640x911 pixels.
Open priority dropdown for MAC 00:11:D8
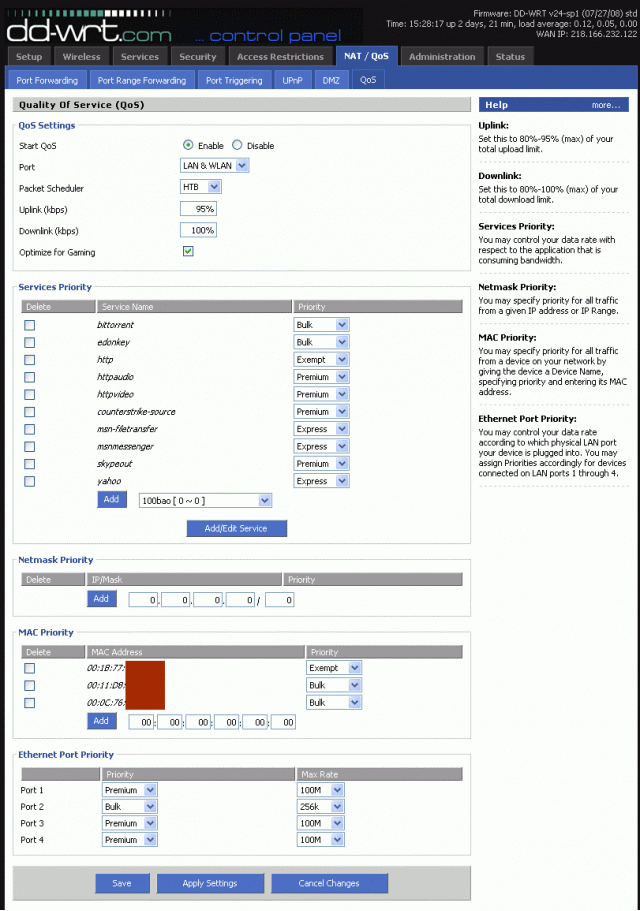coord(335,685)
